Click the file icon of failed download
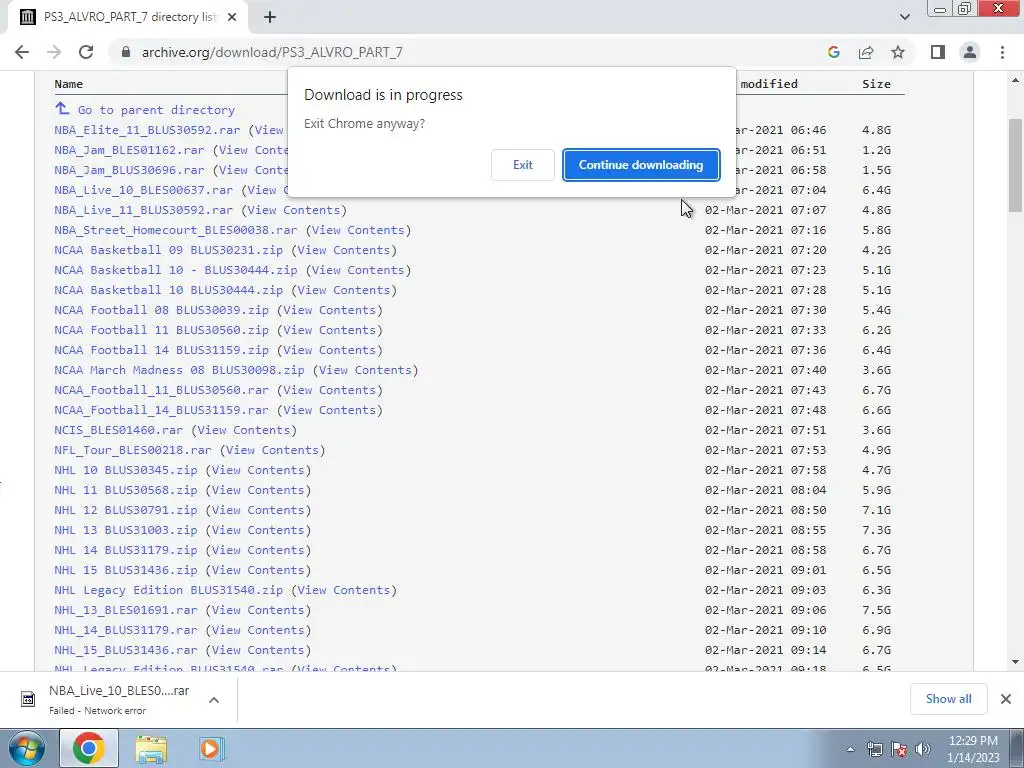1024x768 pixels. coord(28,699)
